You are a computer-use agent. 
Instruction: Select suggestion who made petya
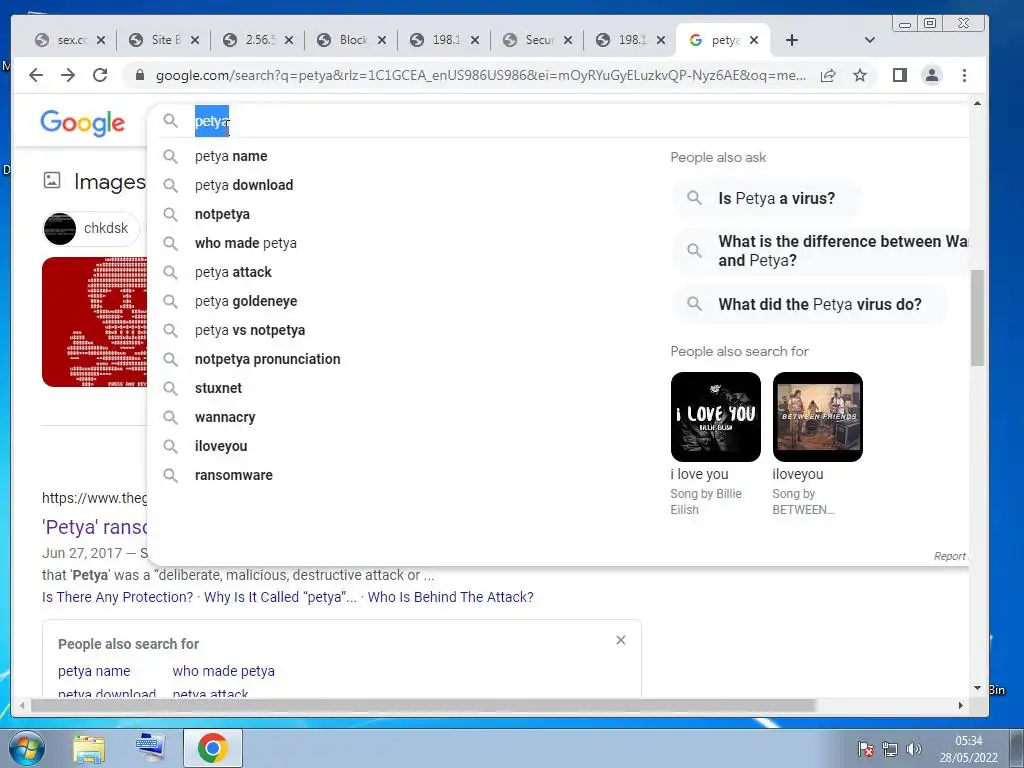pyautogui.click(x=246, y=243)
